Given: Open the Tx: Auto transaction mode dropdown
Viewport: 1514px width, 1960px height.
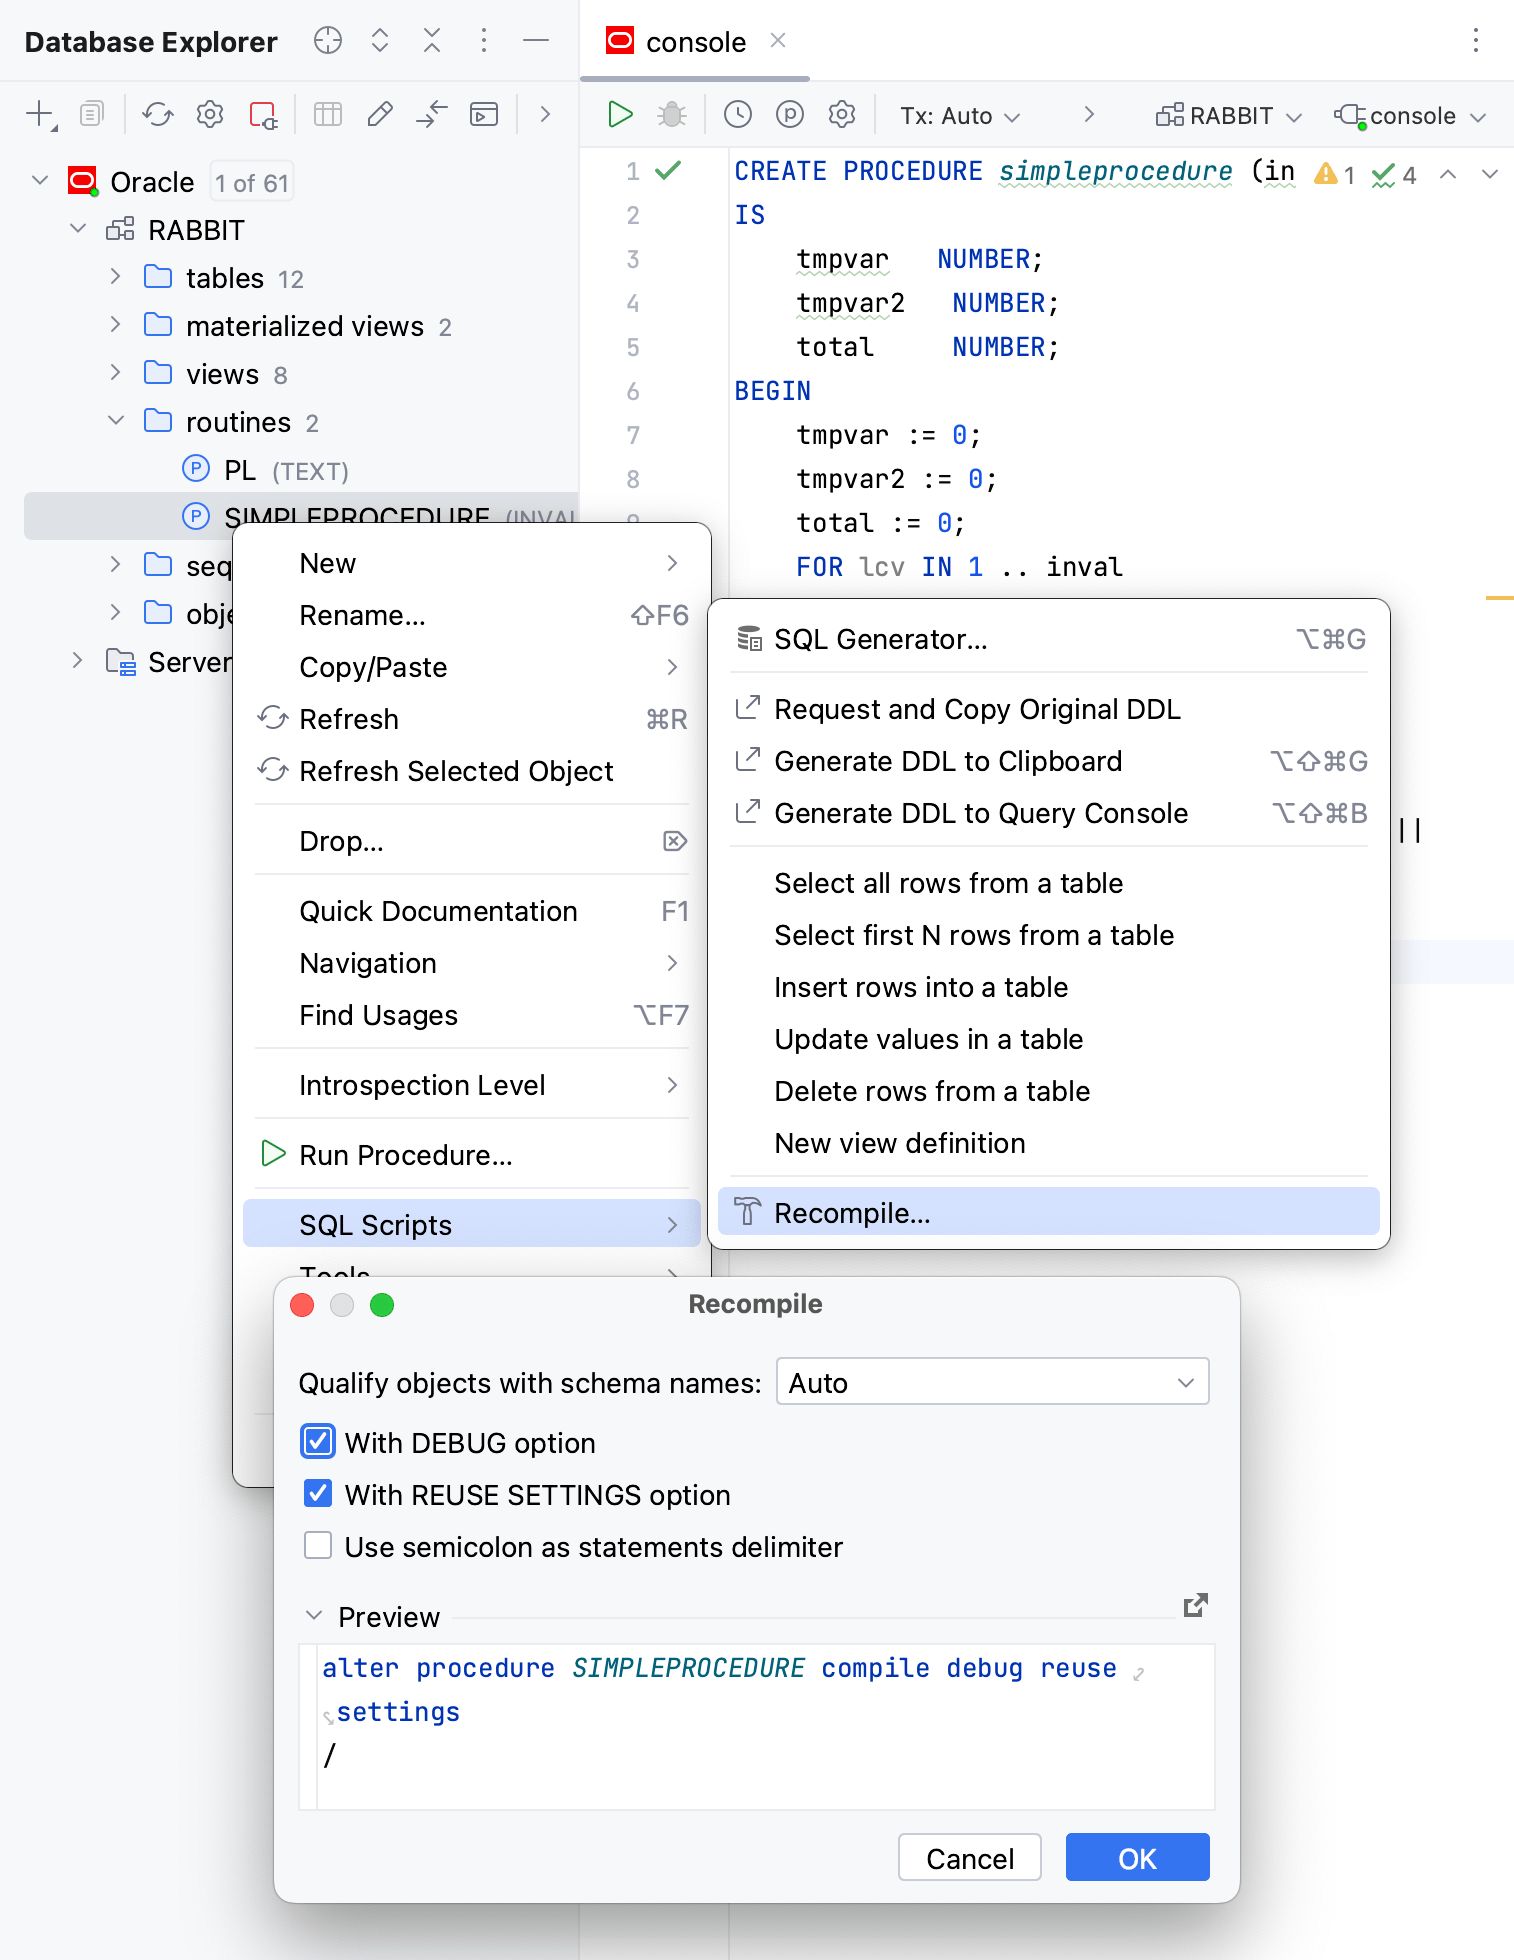Looking at the screenshot, I should (x=959, y=116).
